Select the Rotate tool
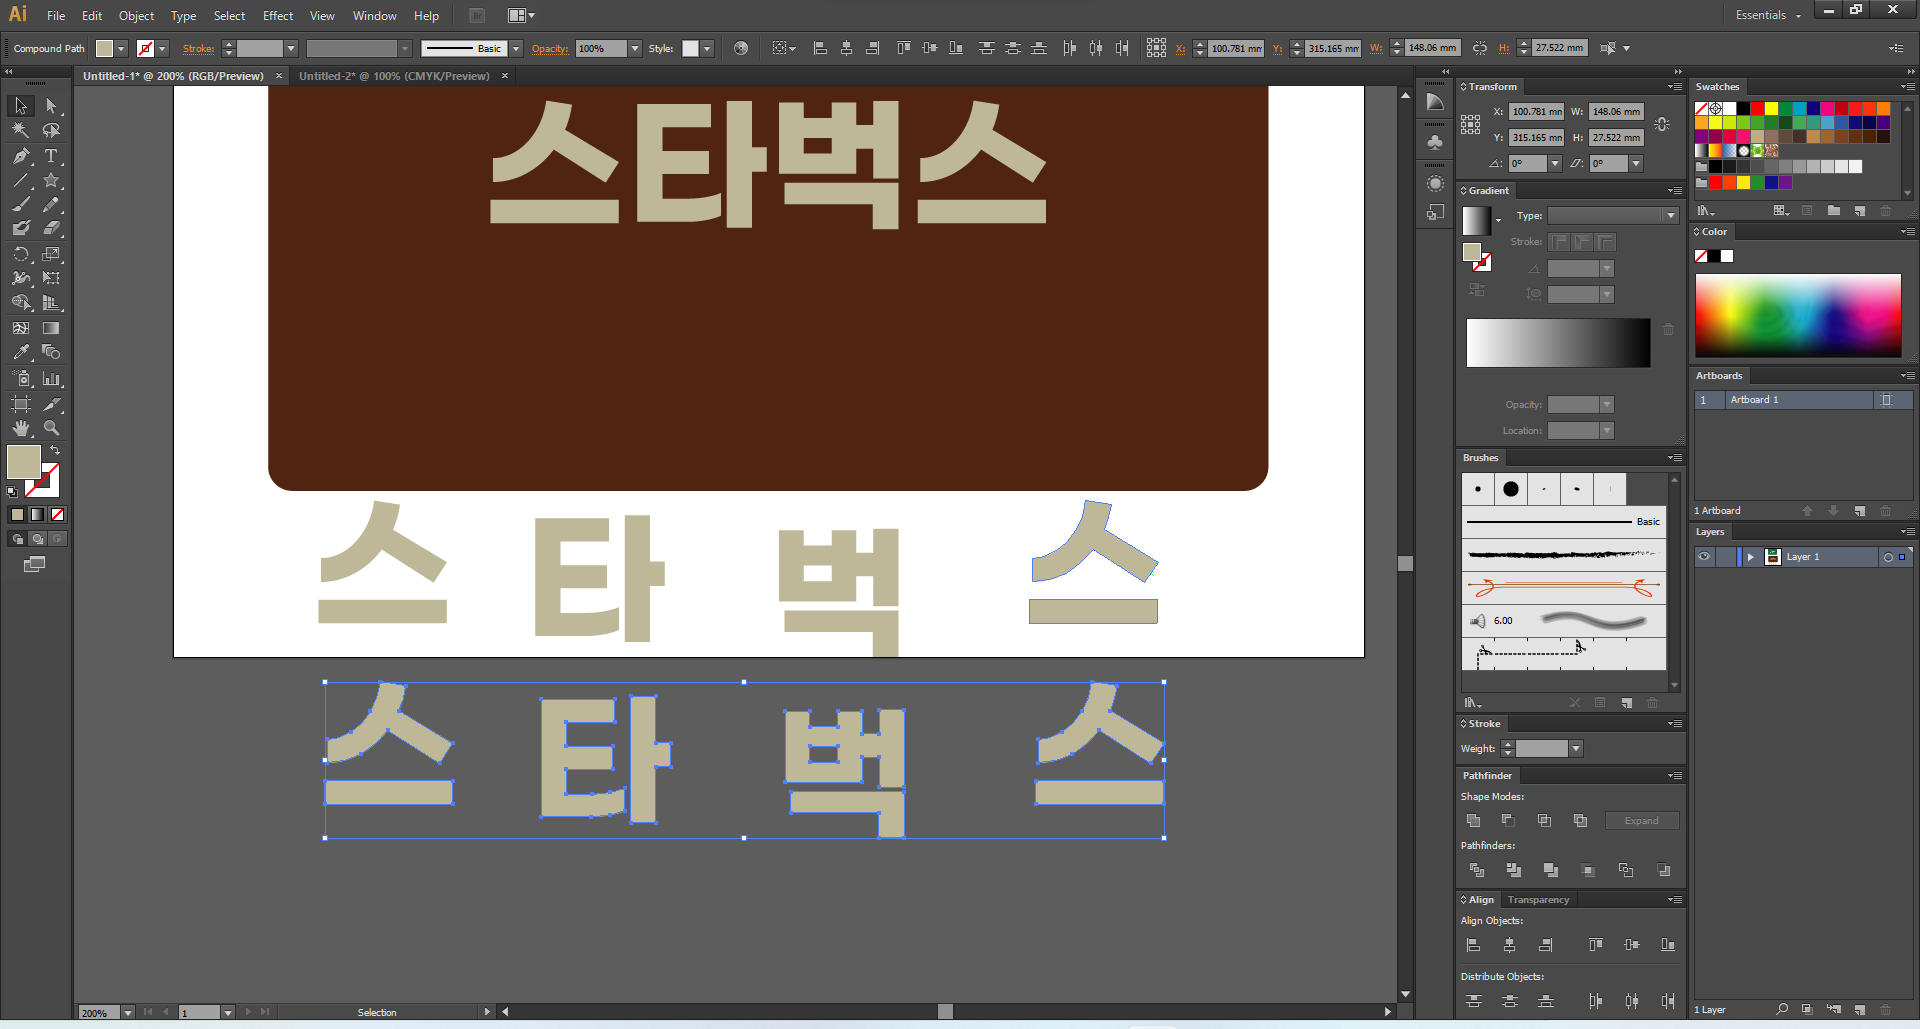Screen dimensions: 1920x1029 pos(21,254)
